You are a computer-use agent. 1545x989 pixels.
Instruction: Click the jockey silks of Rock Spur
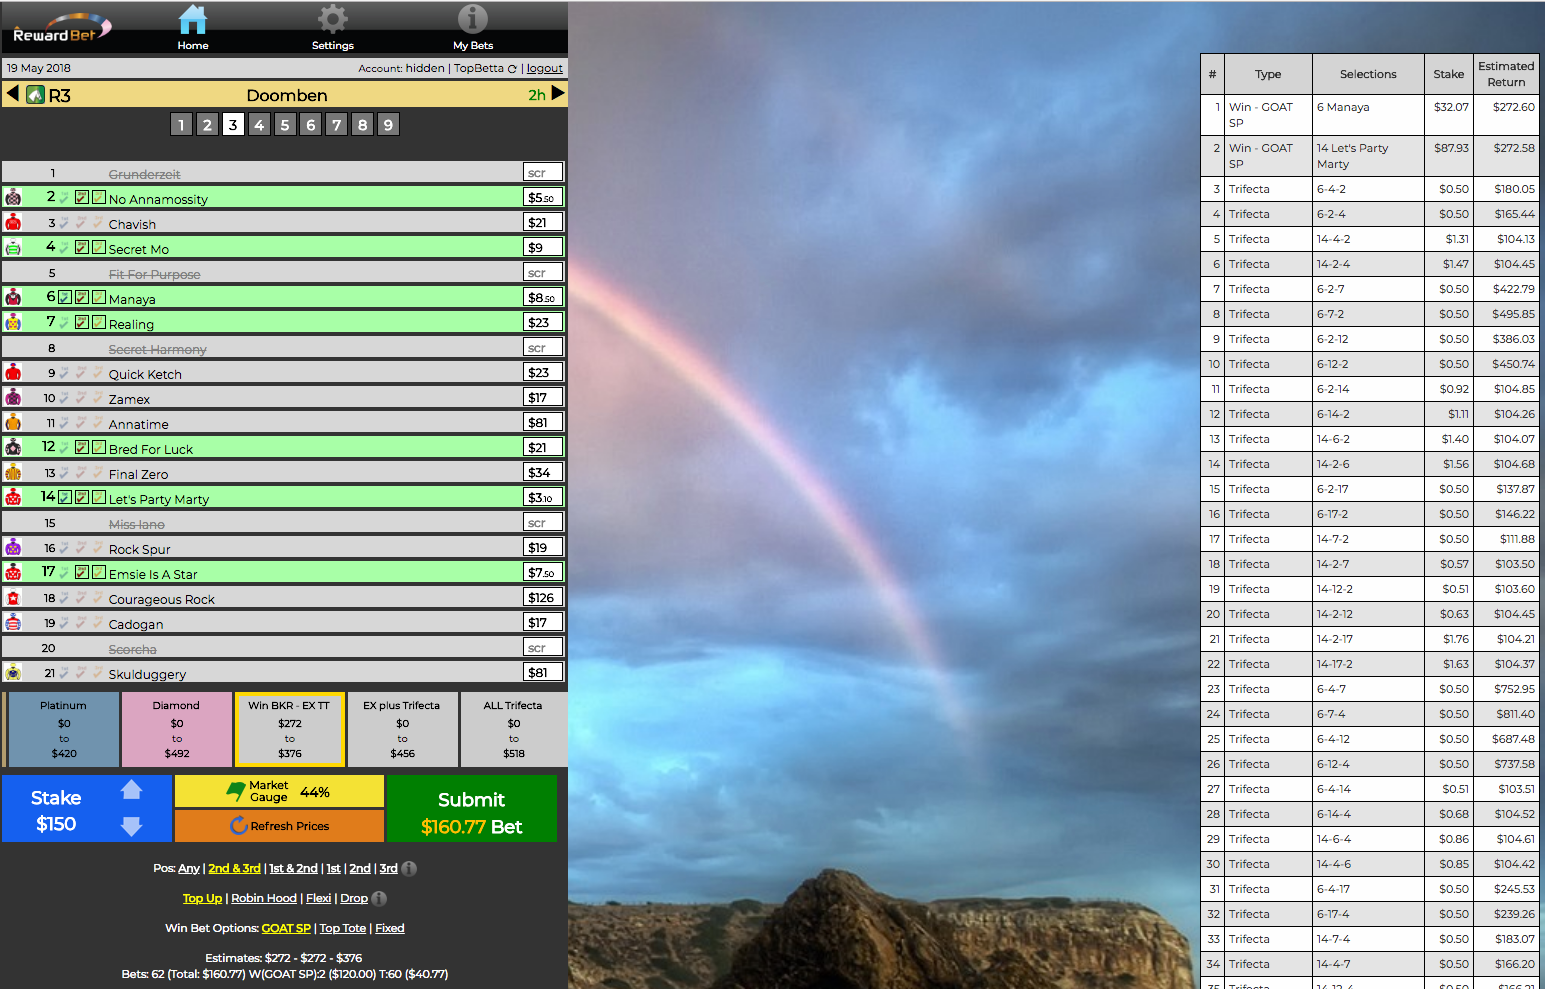[x=13, y=547]
